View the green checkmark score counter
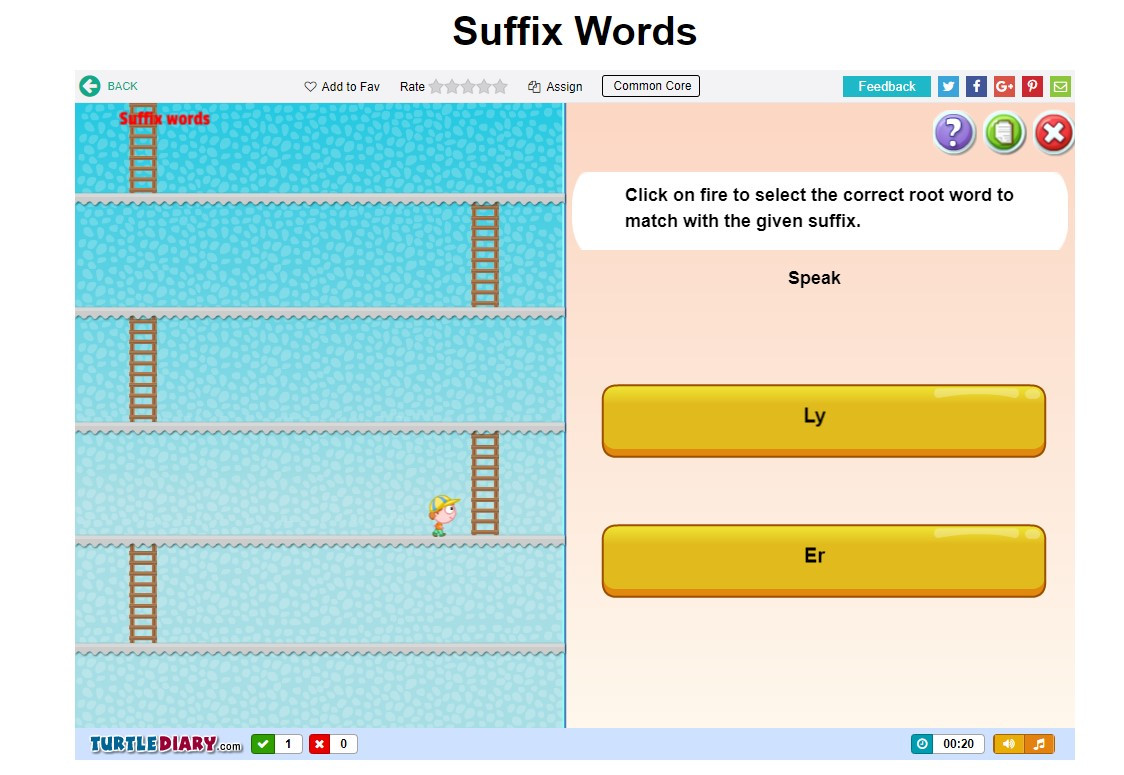1124x775 pixels. pos(276,744)
